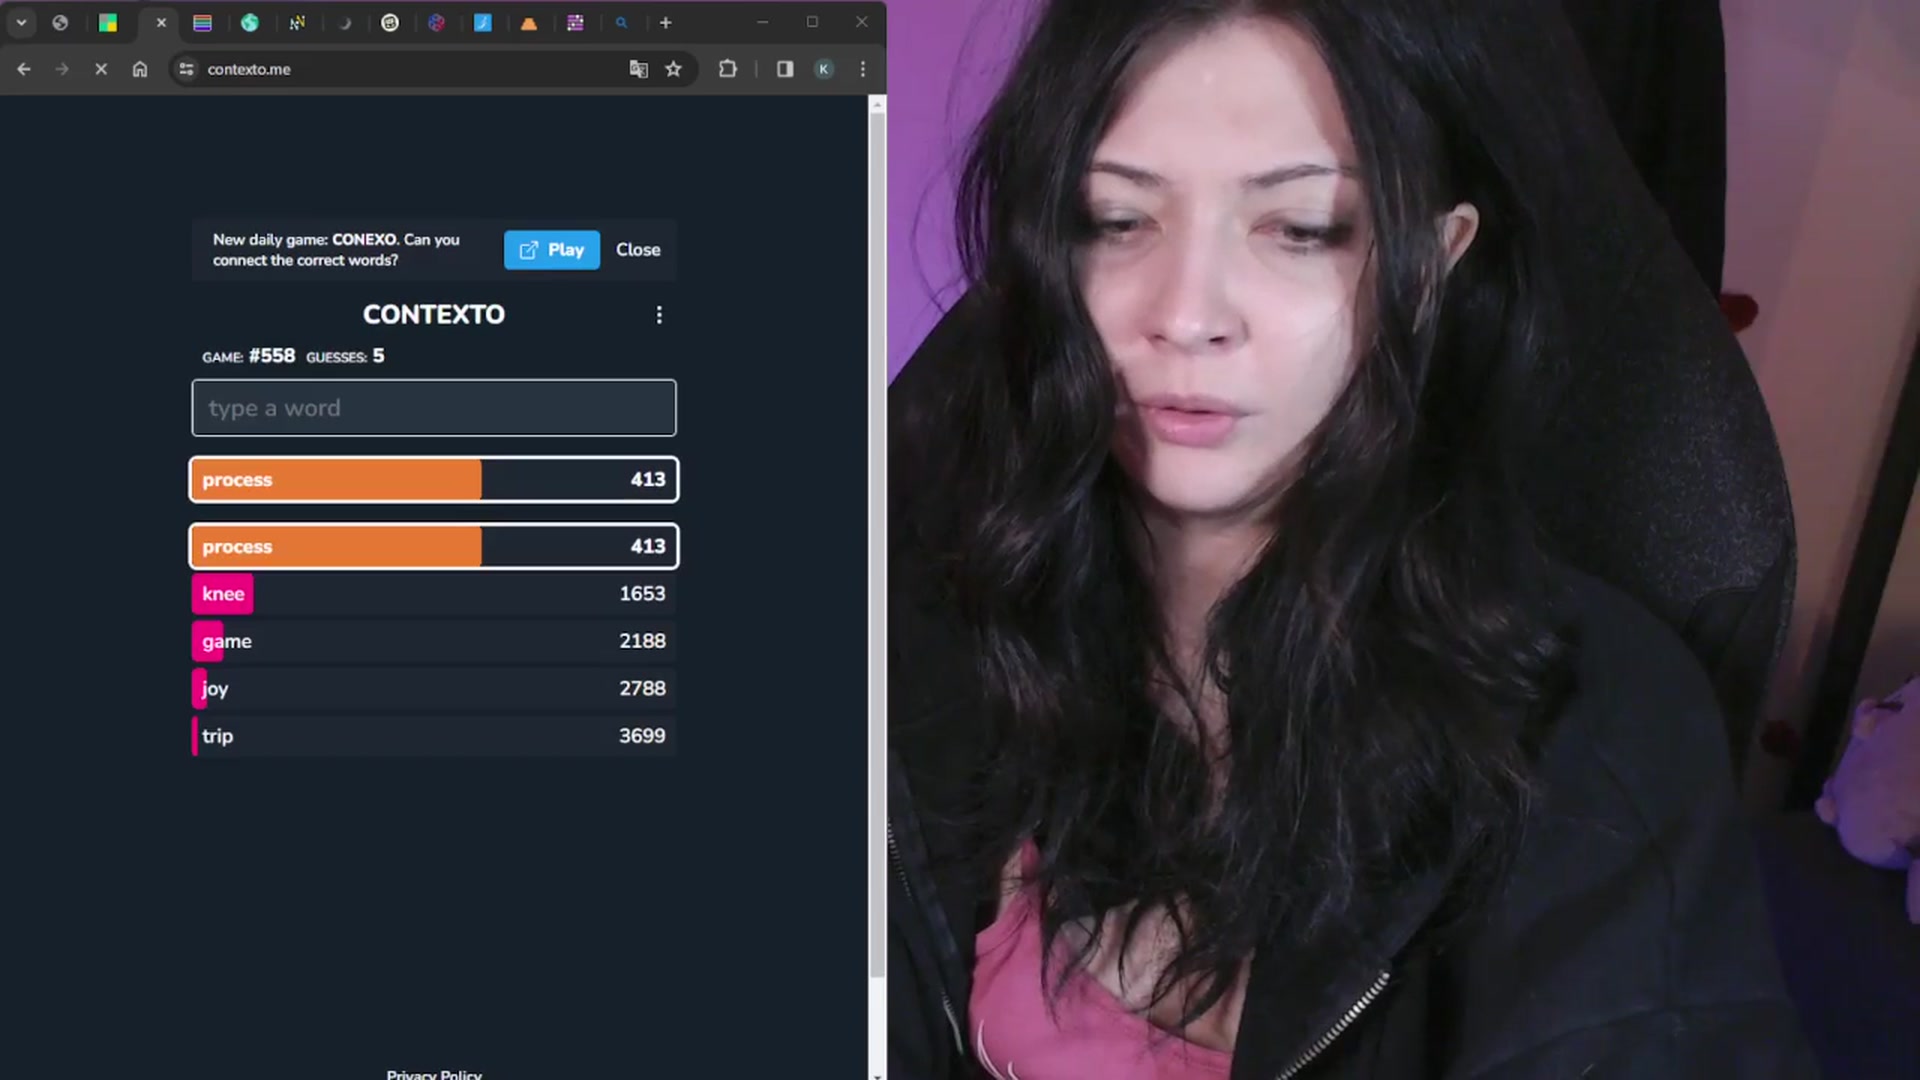Focus the 'type a word' input
Screen dimensions: 1920x1080
click(434, 408)
